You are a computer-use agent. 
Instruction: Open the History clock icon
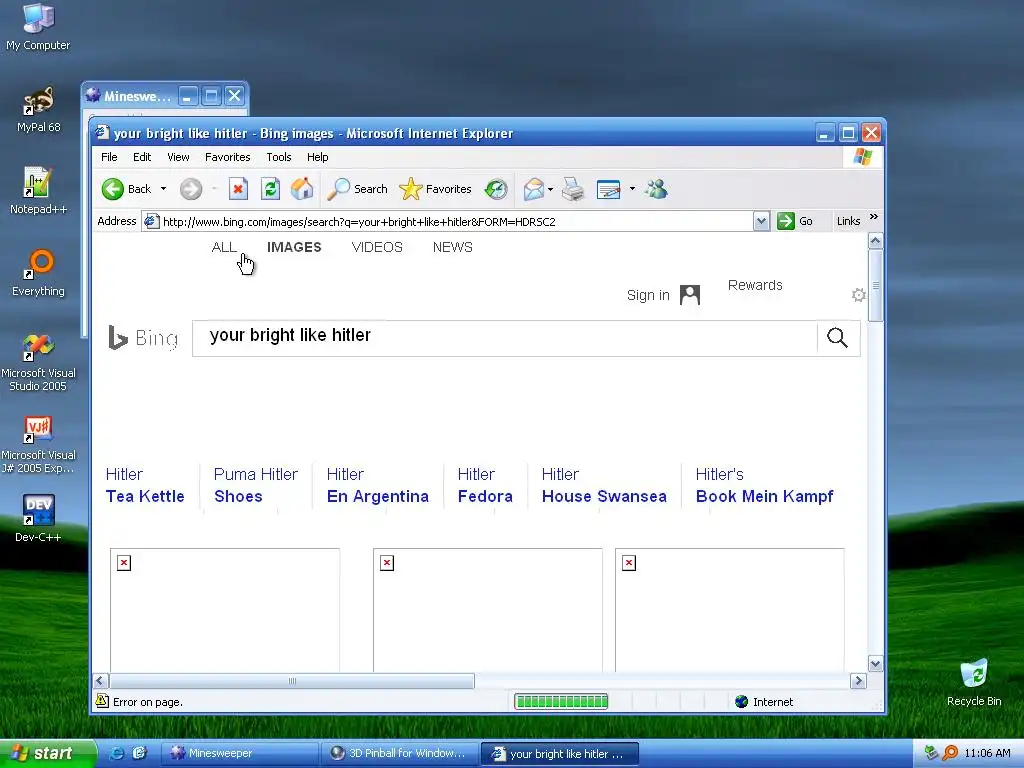pyautogui.click(x=496, y=189)
